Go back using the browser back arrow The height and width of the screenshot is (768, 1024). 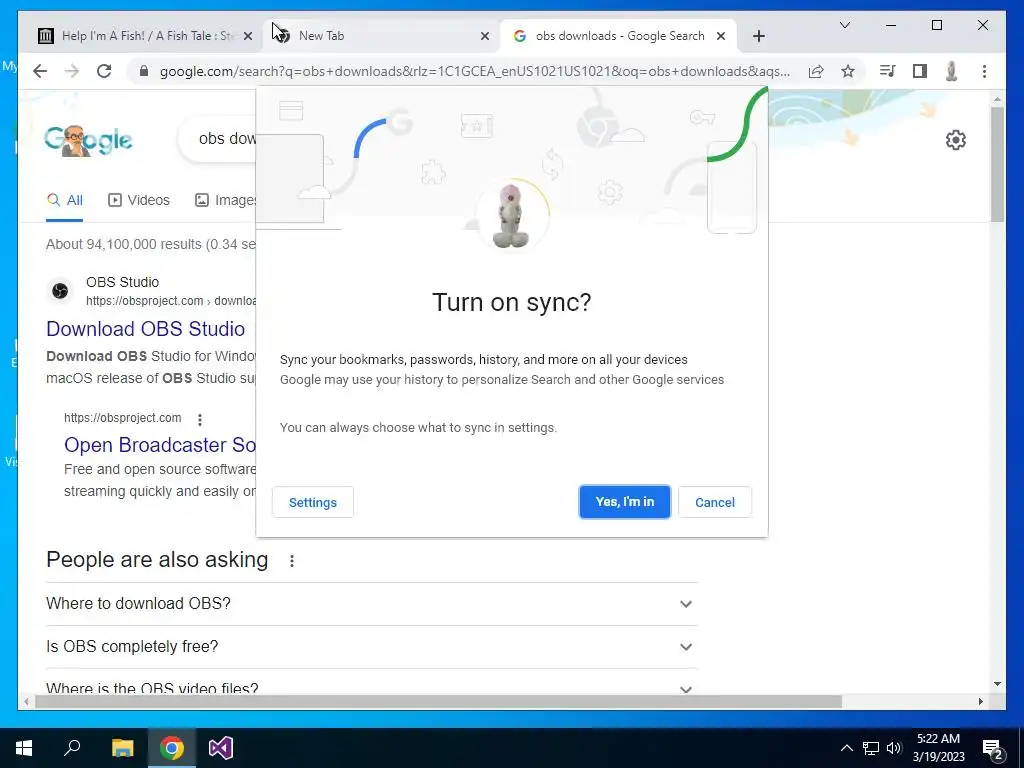pos(40,71)
